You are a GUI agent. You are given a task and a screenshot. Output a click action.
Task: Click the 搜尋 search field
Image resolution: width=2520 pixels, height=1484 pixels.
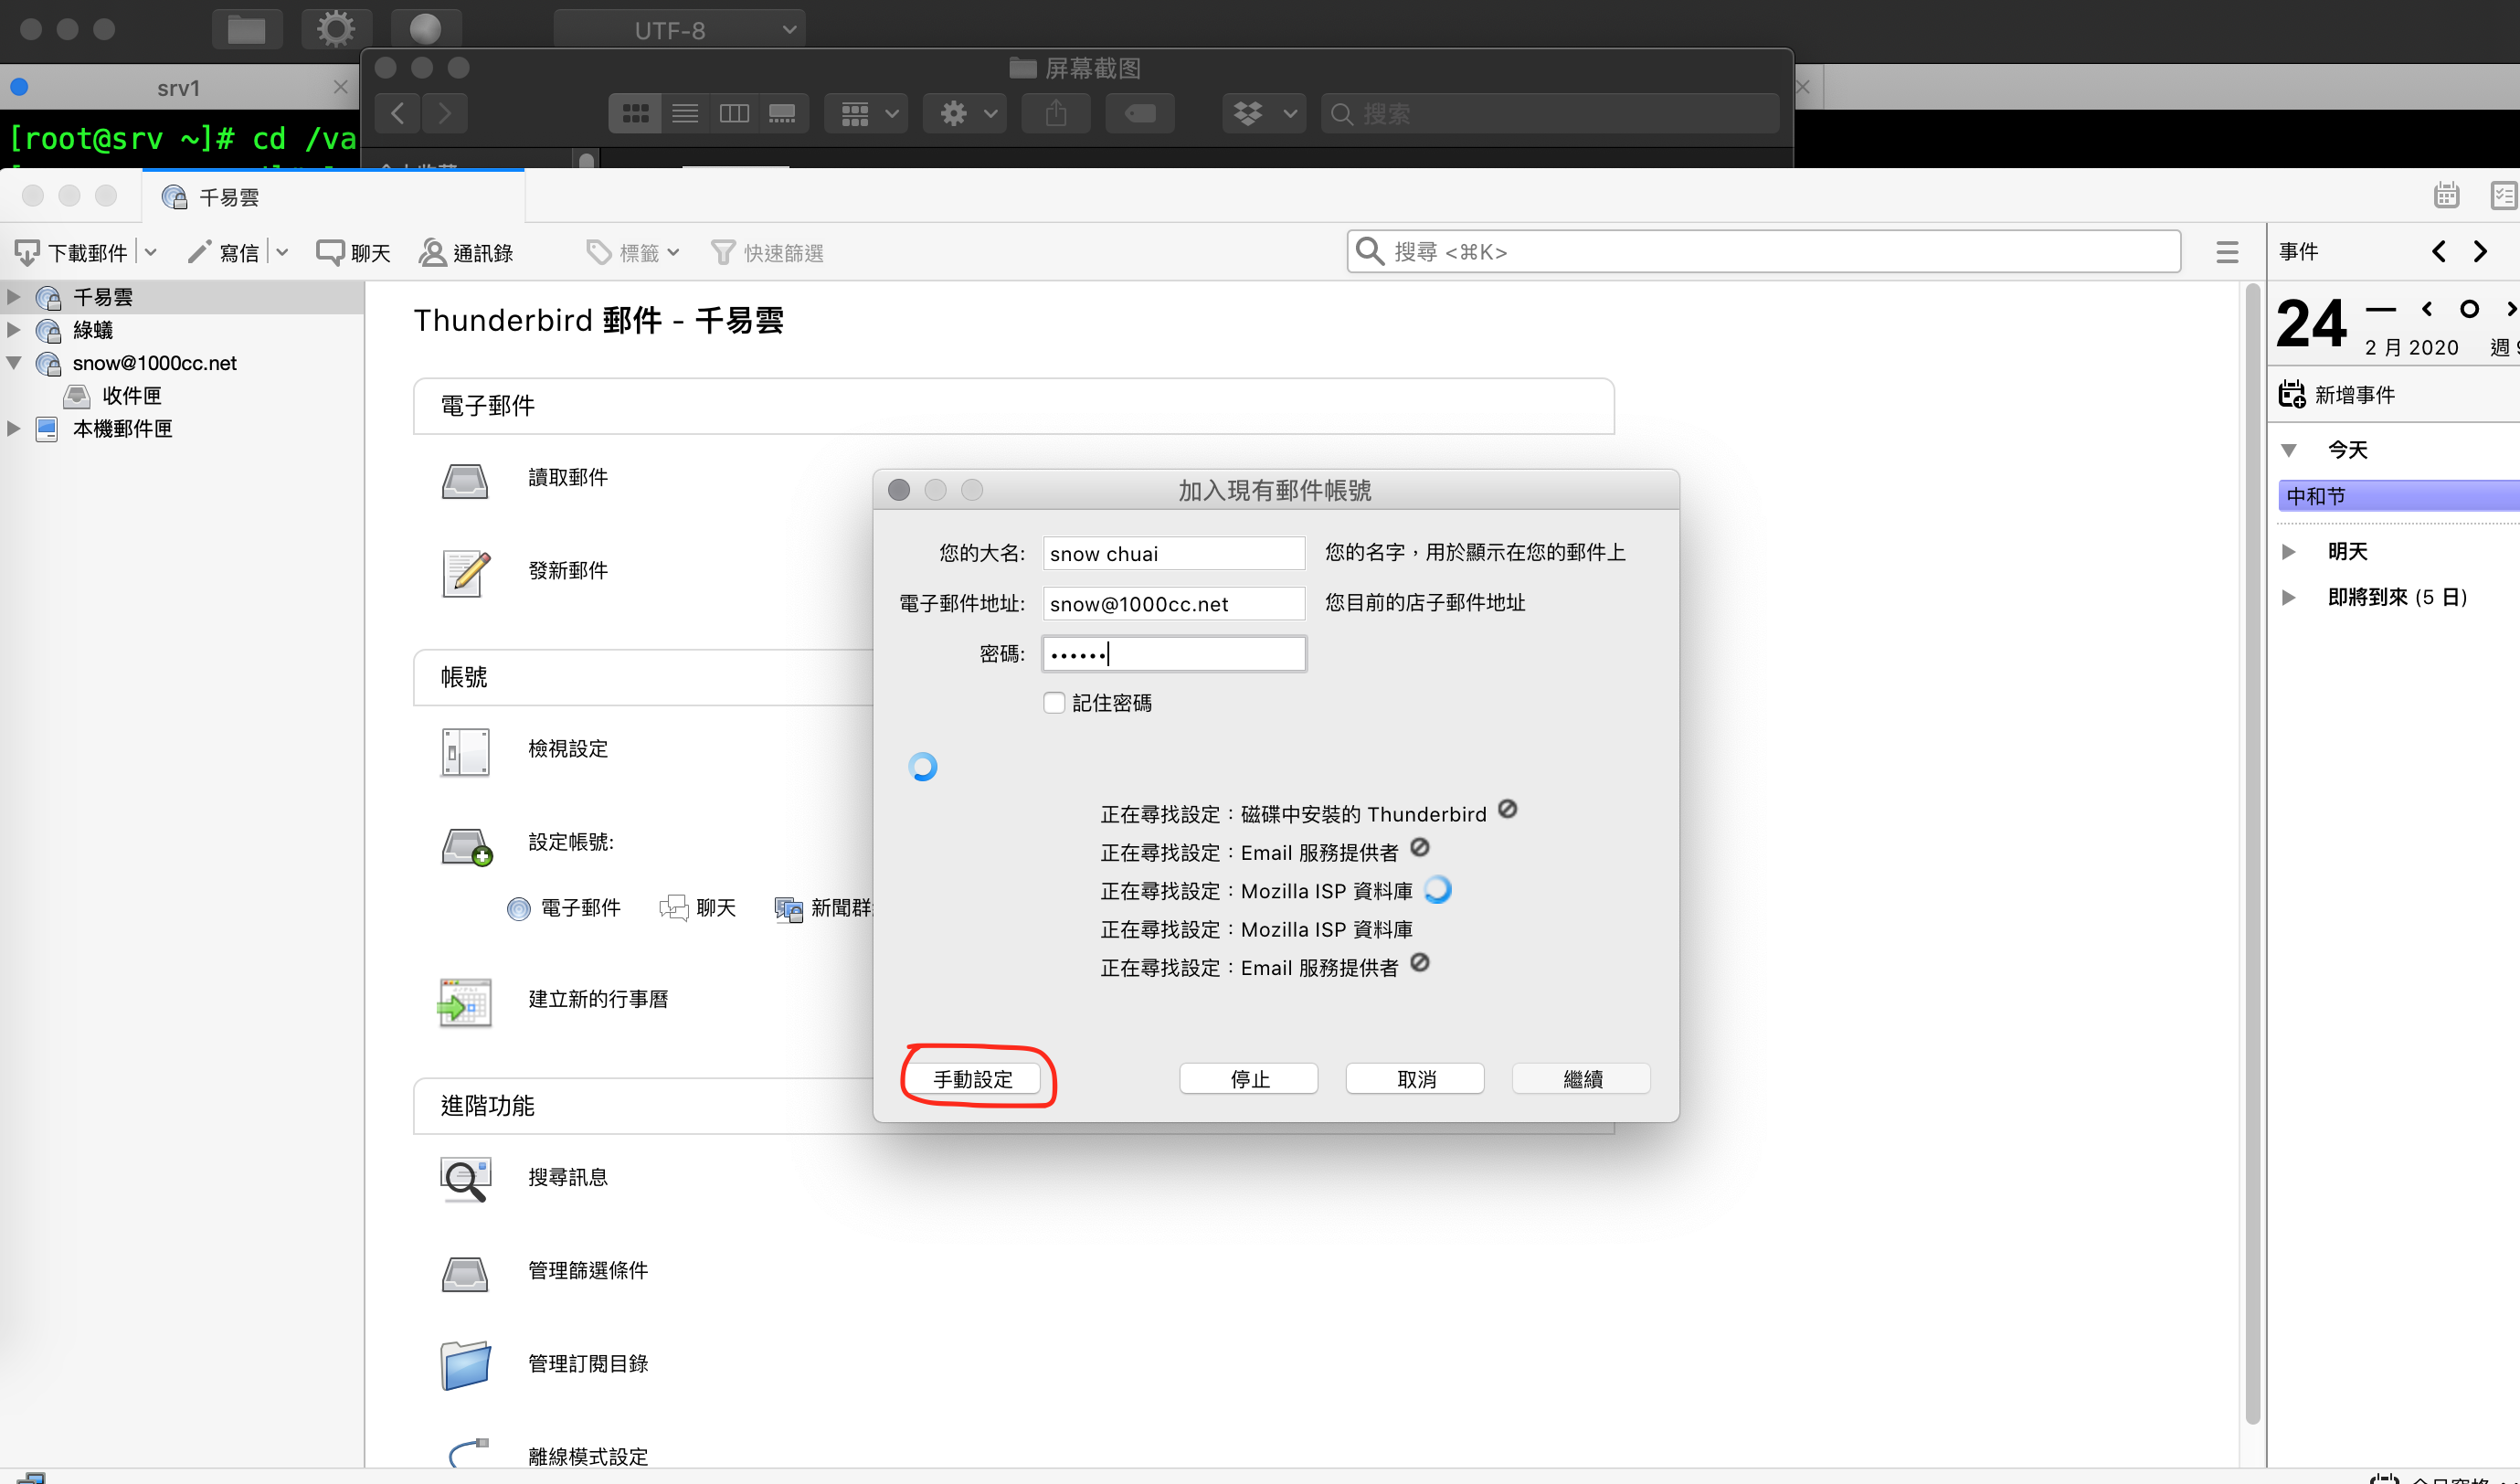point(1763,252)
